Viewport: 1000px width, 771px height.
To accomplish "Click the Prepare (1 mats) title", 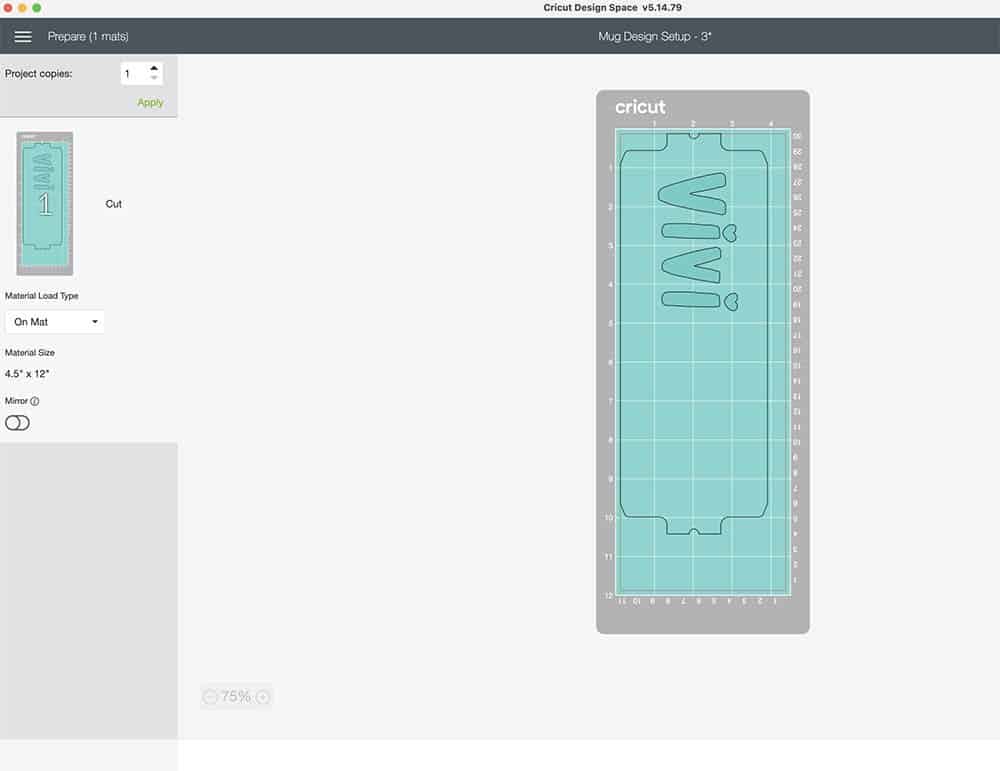I will 88,36.
